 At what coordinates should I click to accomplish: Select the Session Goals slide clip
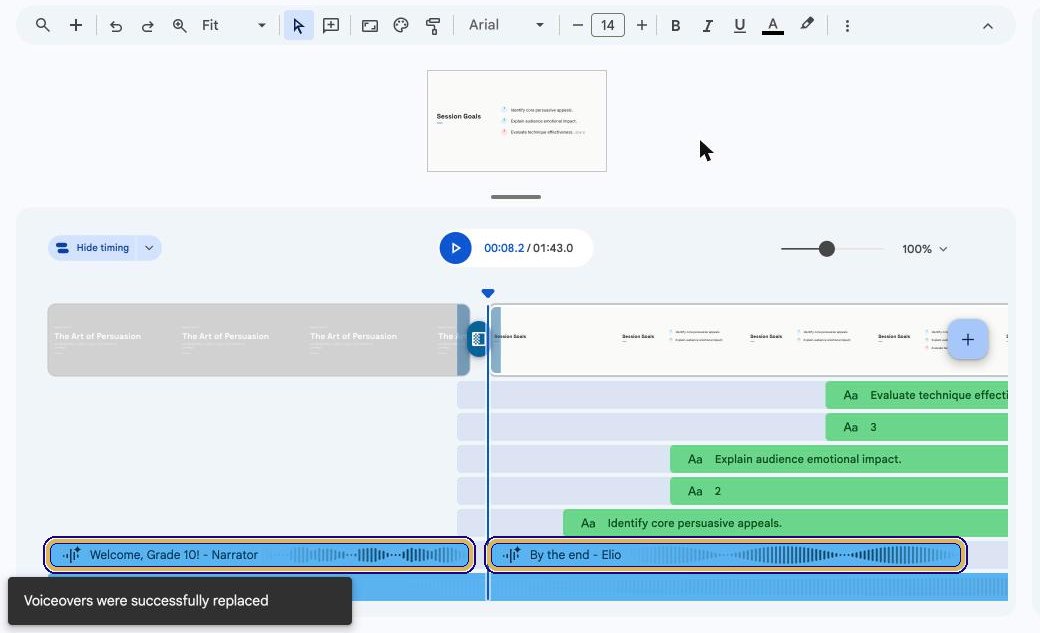[749, 340]
